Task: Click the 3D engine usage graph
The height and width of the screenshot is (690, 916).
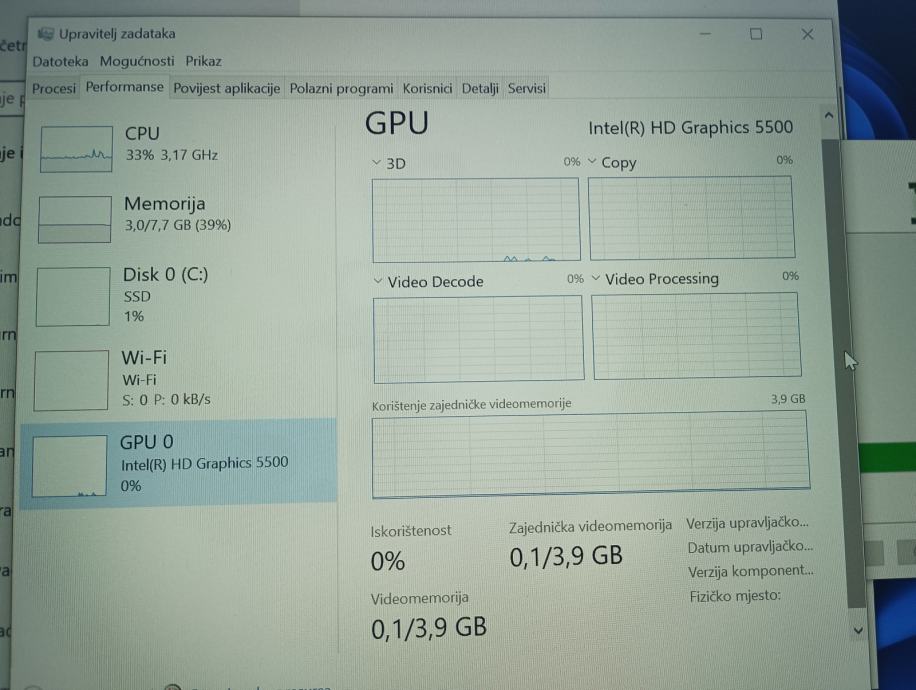Action: tap(476, 220)
